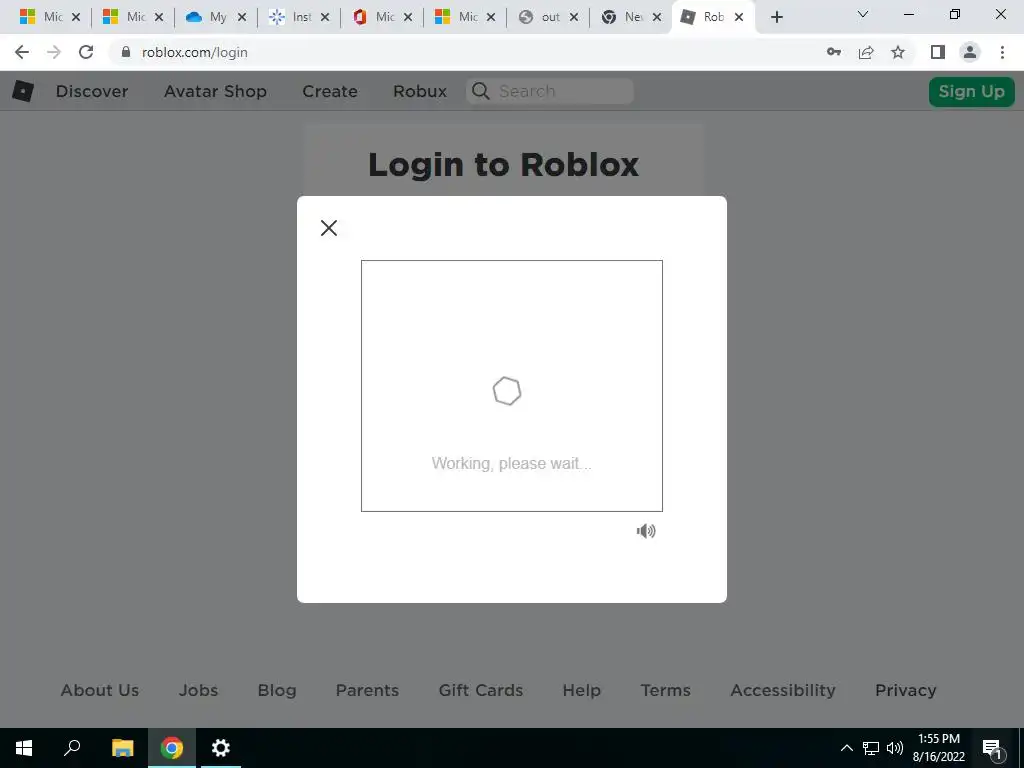Close the 'out' tab
Image resolution: width=1024 pixels, height=768 pixels.
point(574,17)
